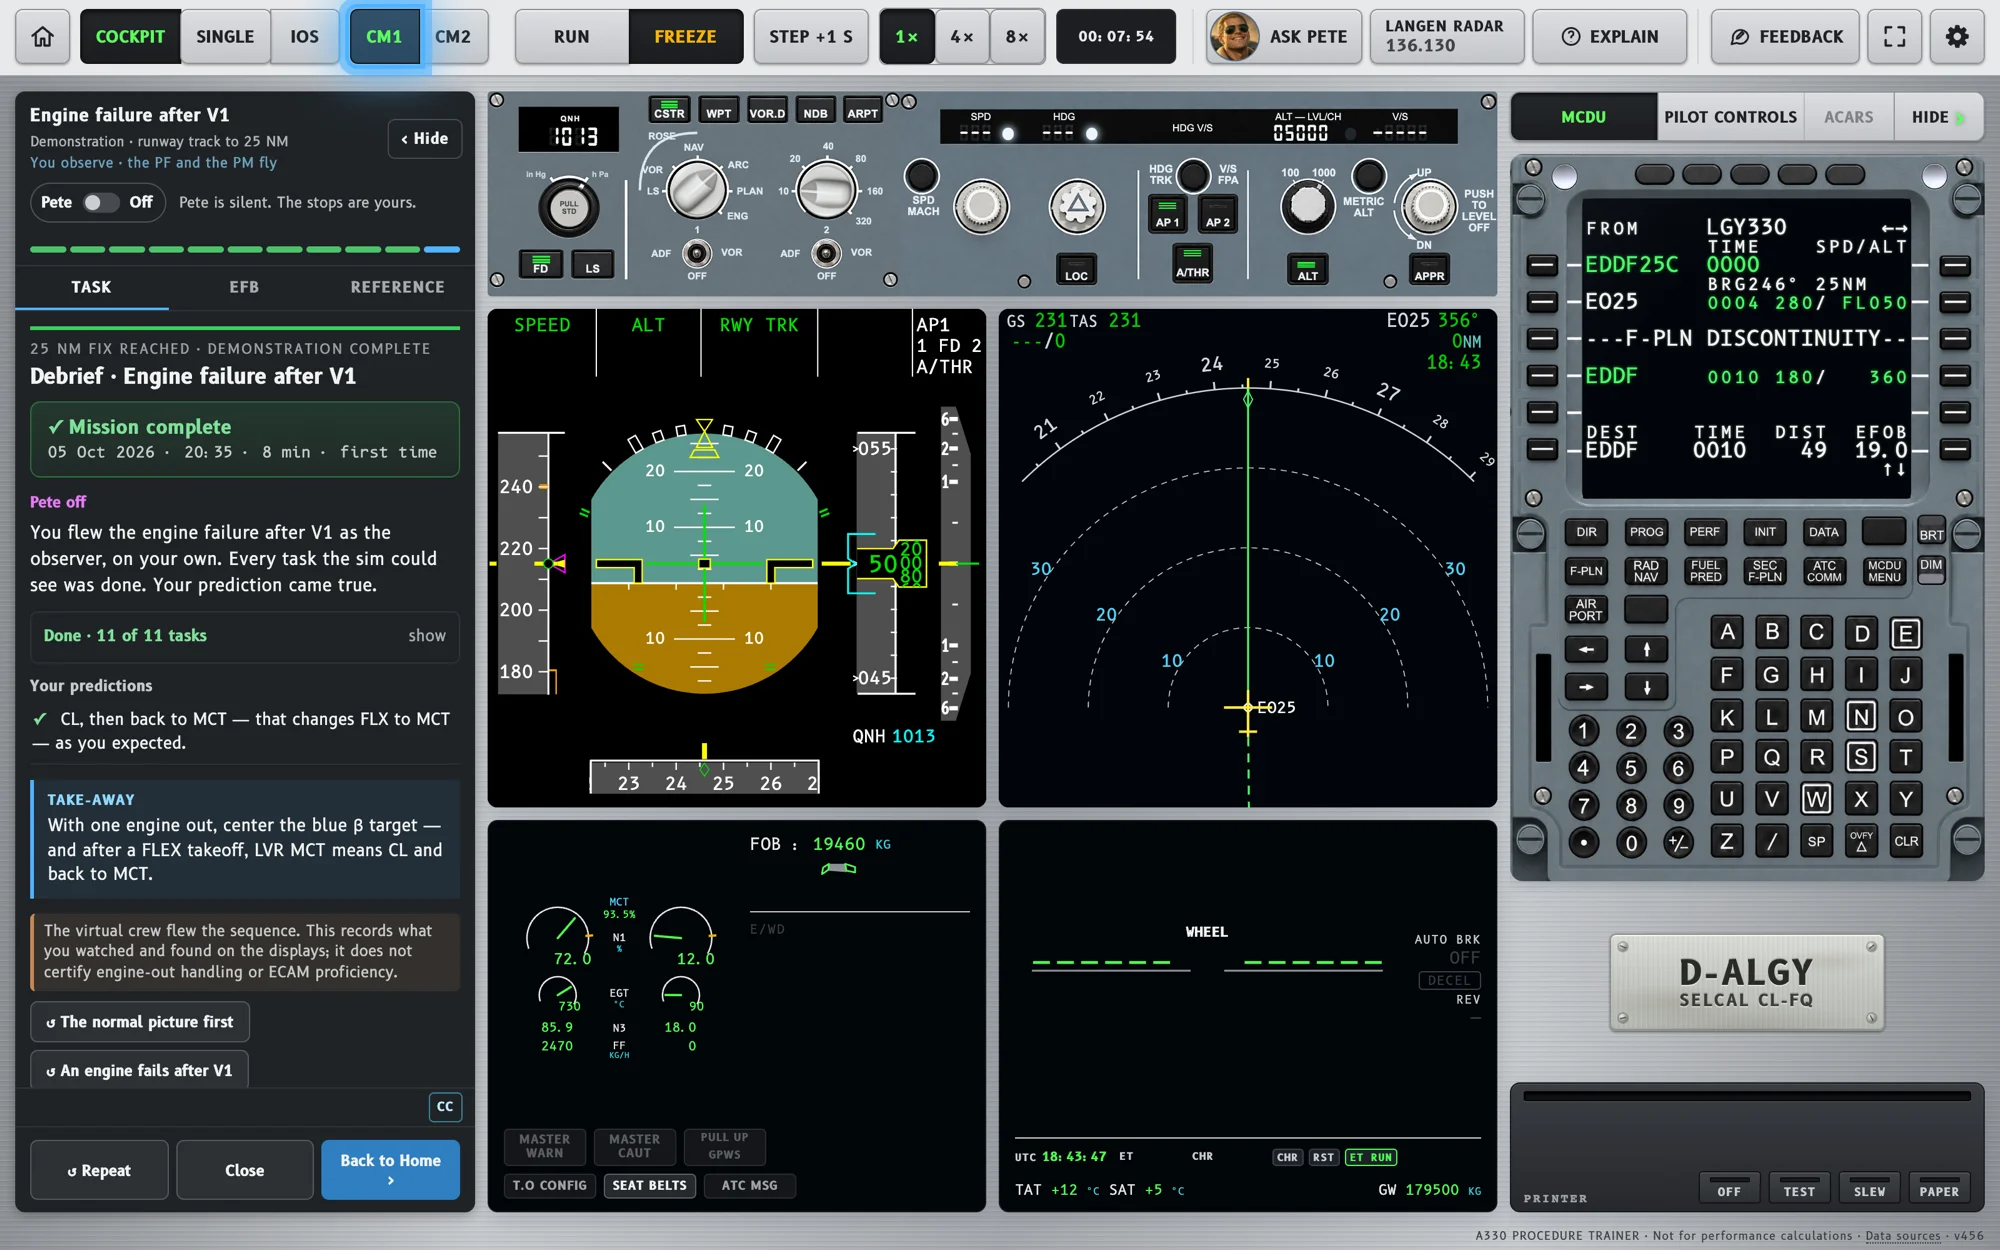The image size is (2000, 1250).
Task: Click the Home icon button
Action: pyautogui.click(x=42, y=37)
